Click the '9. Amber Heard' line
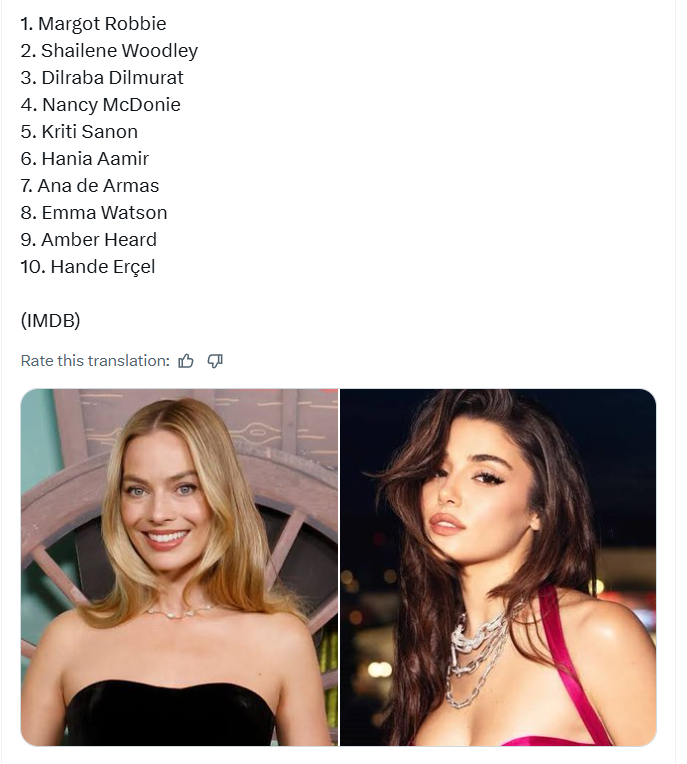Viewport: 687px width, 764px height. point(88,239)
